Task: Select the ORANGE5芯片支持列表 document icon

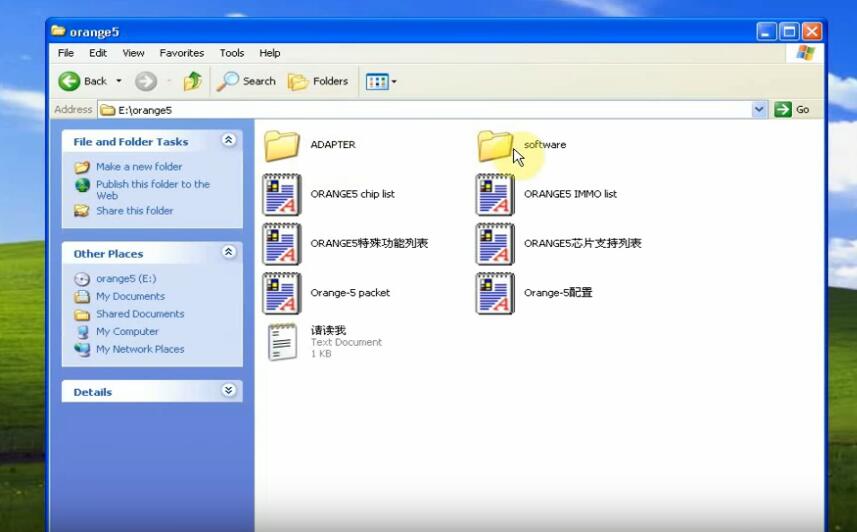Action: [495, 244]
